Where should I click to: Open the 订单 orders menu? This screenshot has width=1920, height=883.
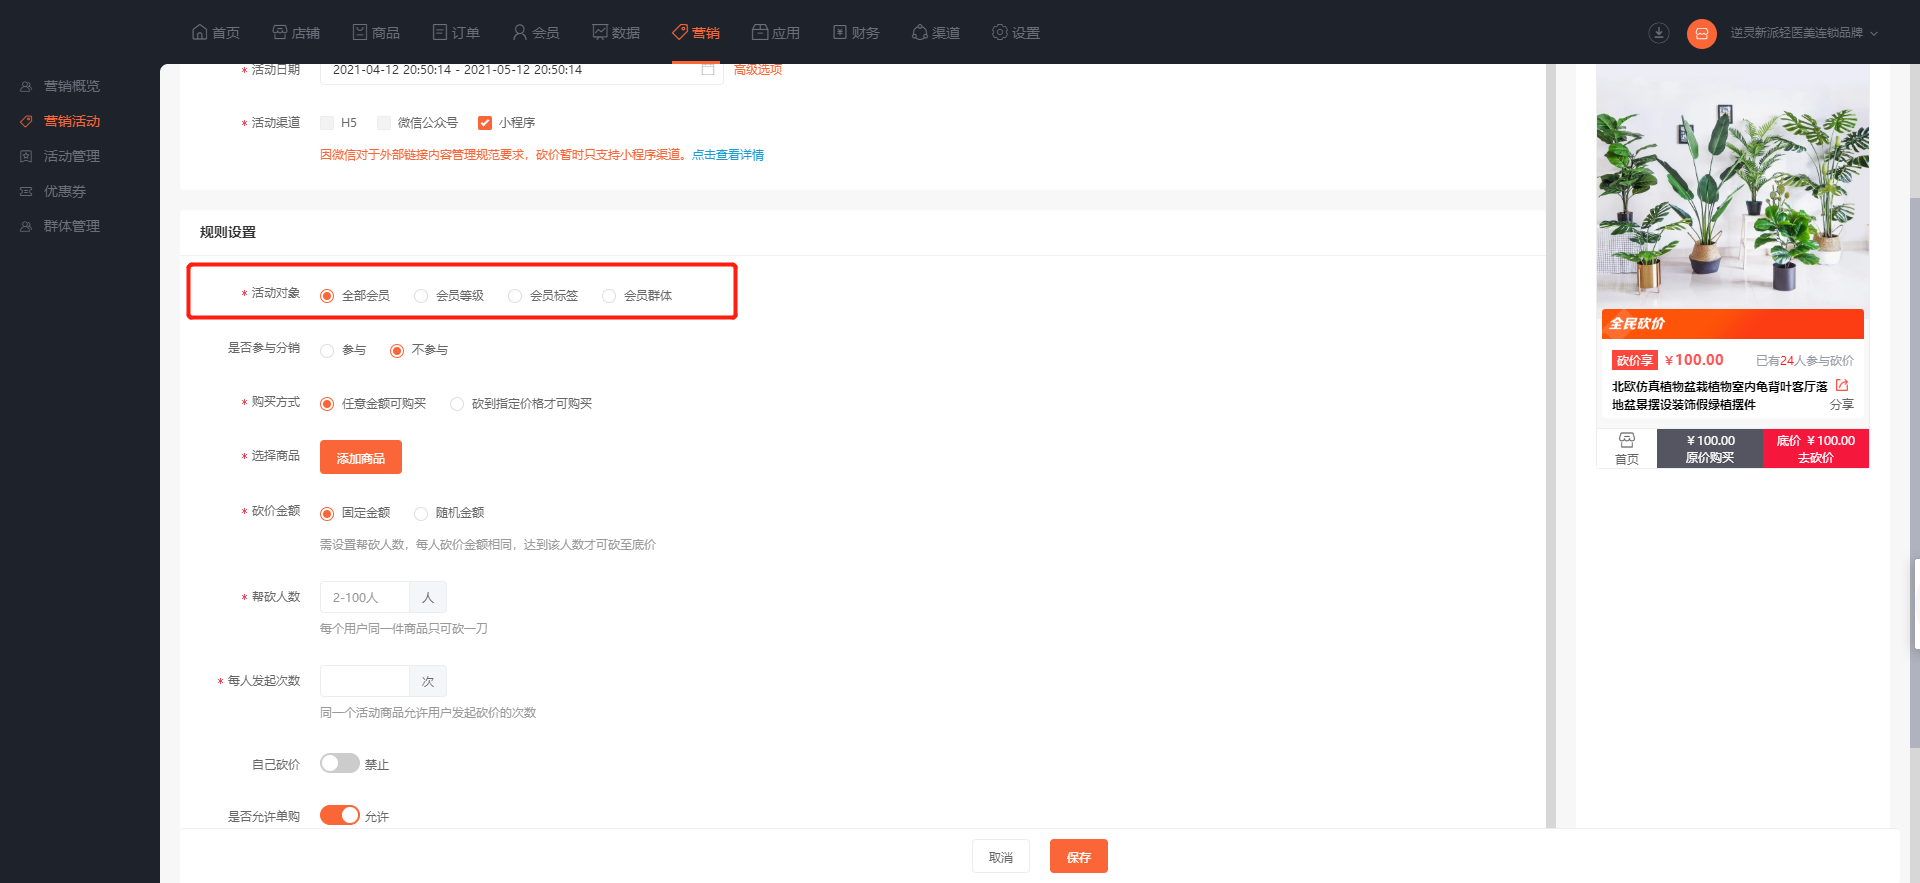pos(455,32)
